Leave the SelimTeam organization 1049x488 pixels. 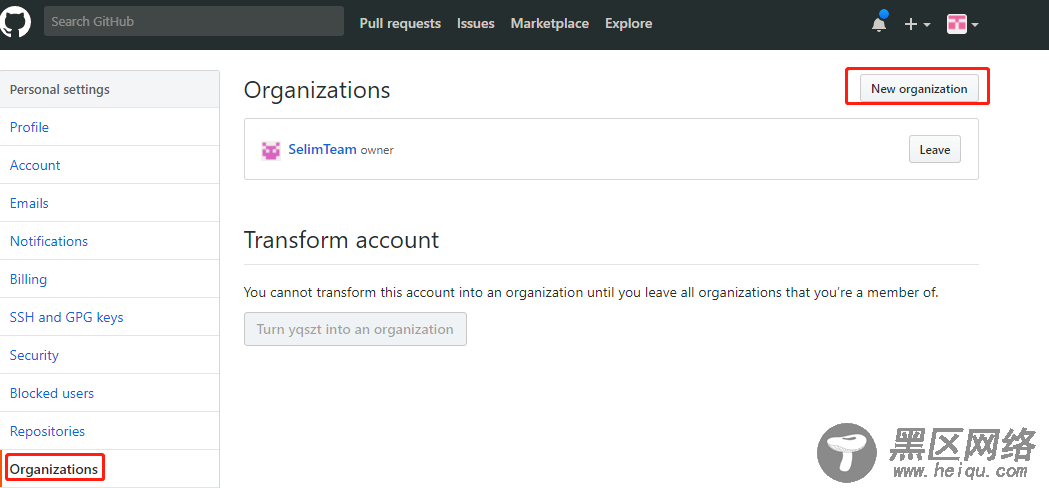coord(935,149)
